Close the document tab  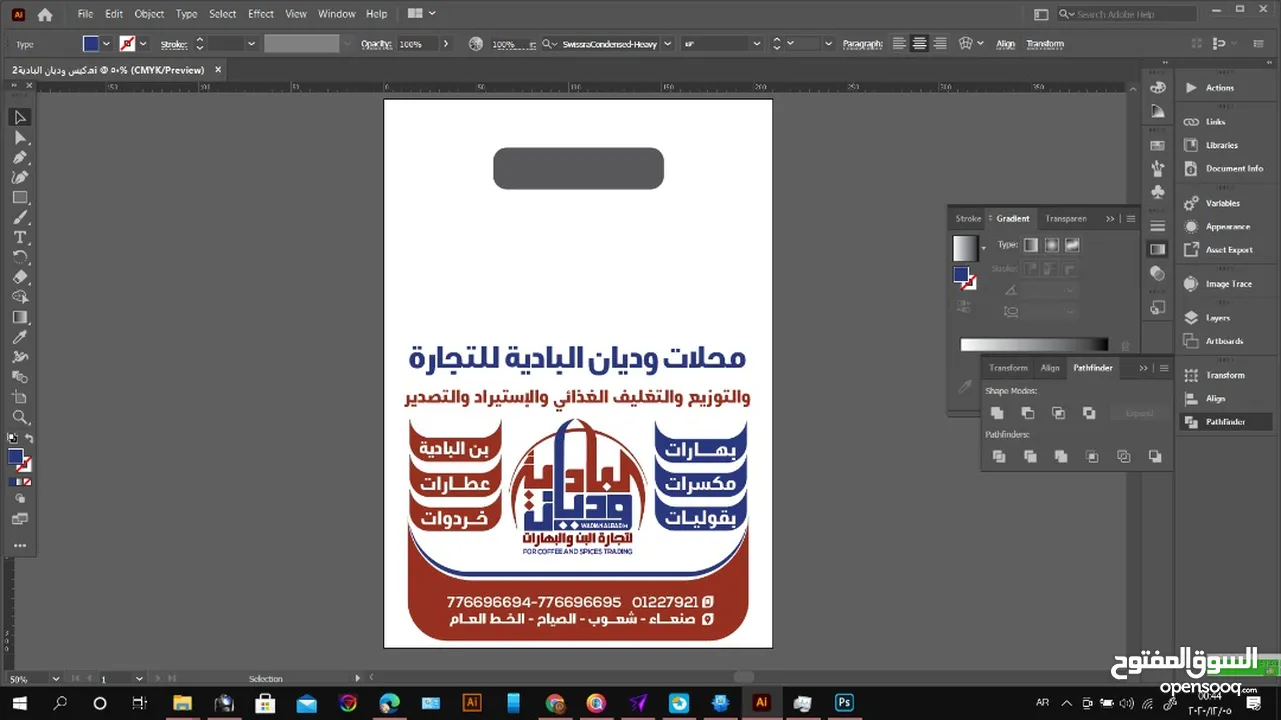(x=218, y=70)
